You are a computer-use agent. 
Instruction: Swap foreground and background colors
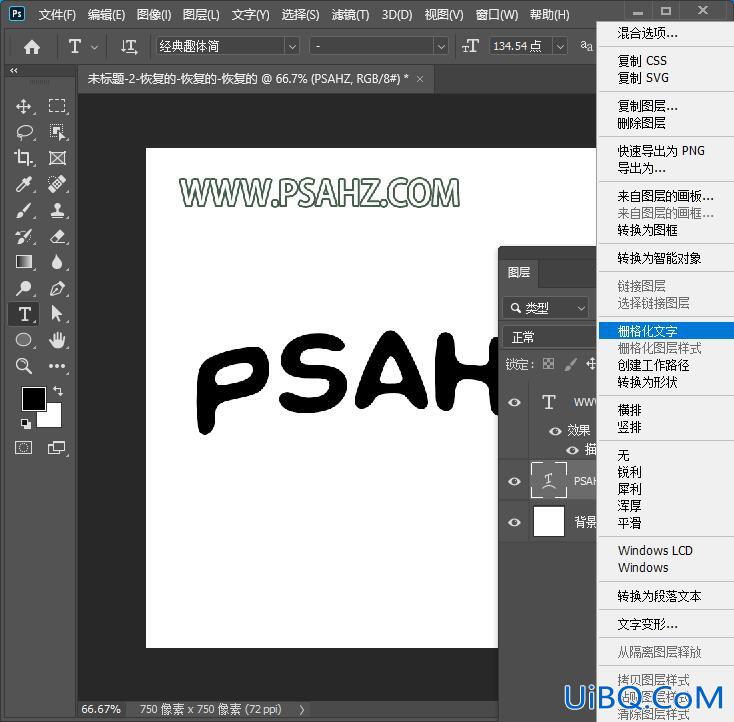click(58, 390)
